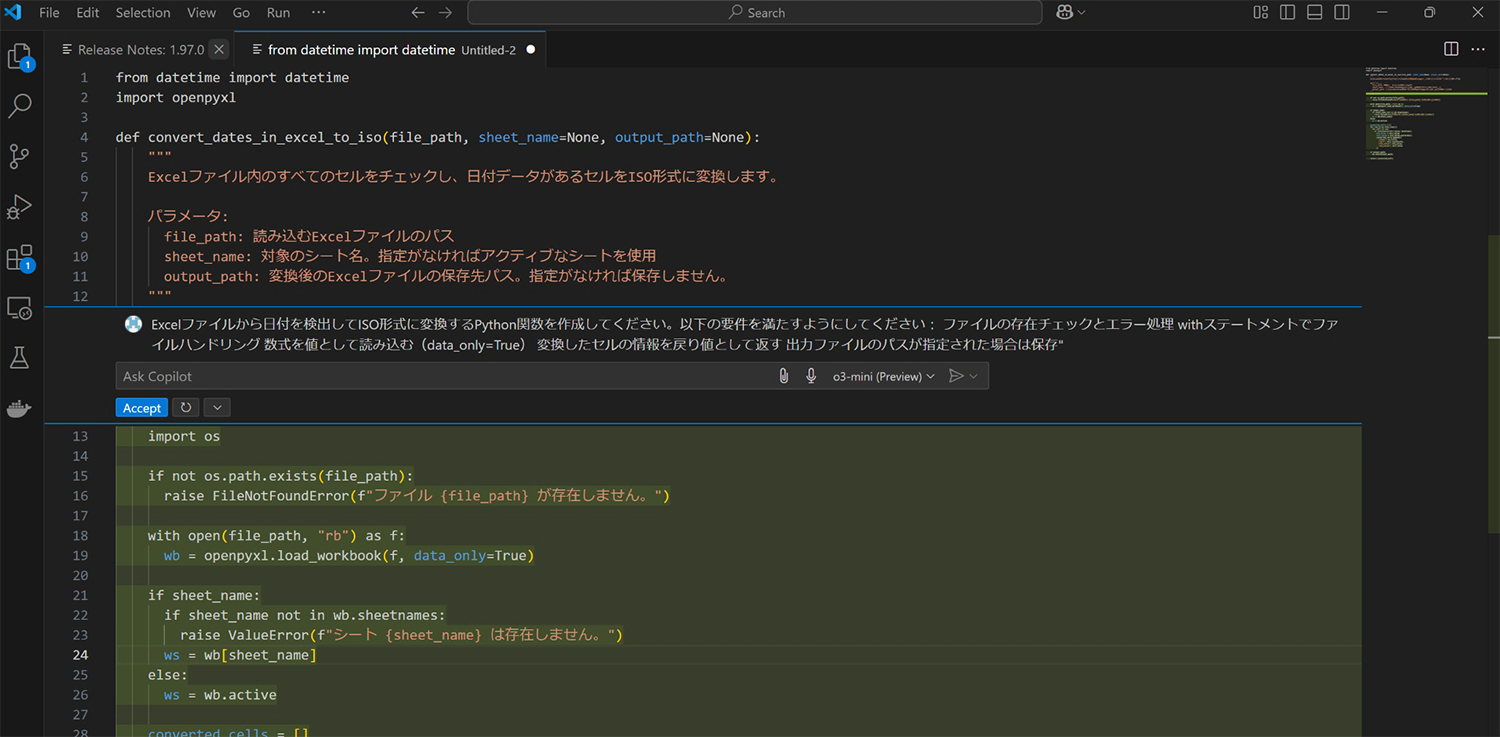Click 'パラメータ:' docstring line
Viewport: 1500px width, 737px height.
tap(188, 216)
